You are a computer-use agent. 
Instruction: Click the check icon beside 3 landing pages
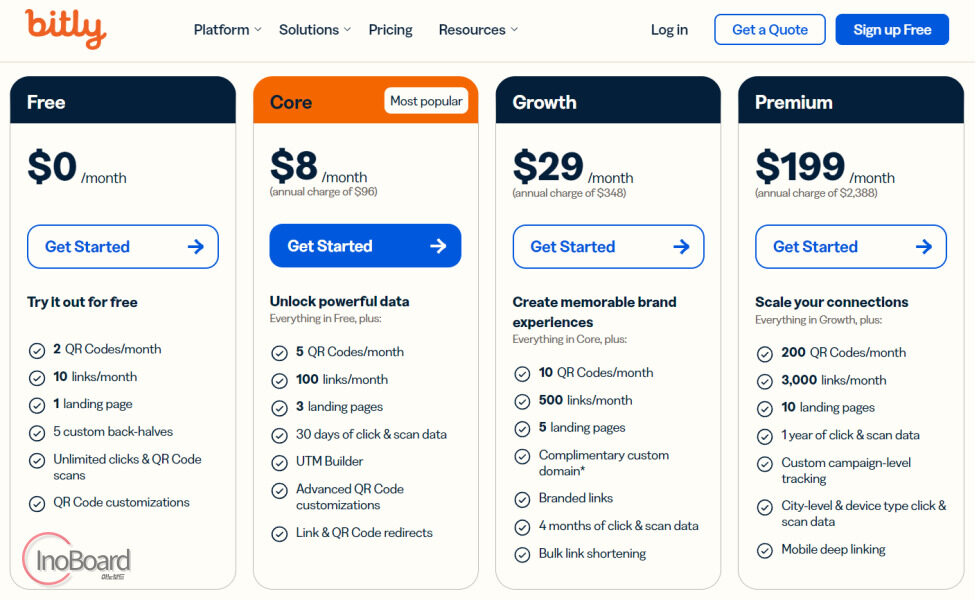279,408
